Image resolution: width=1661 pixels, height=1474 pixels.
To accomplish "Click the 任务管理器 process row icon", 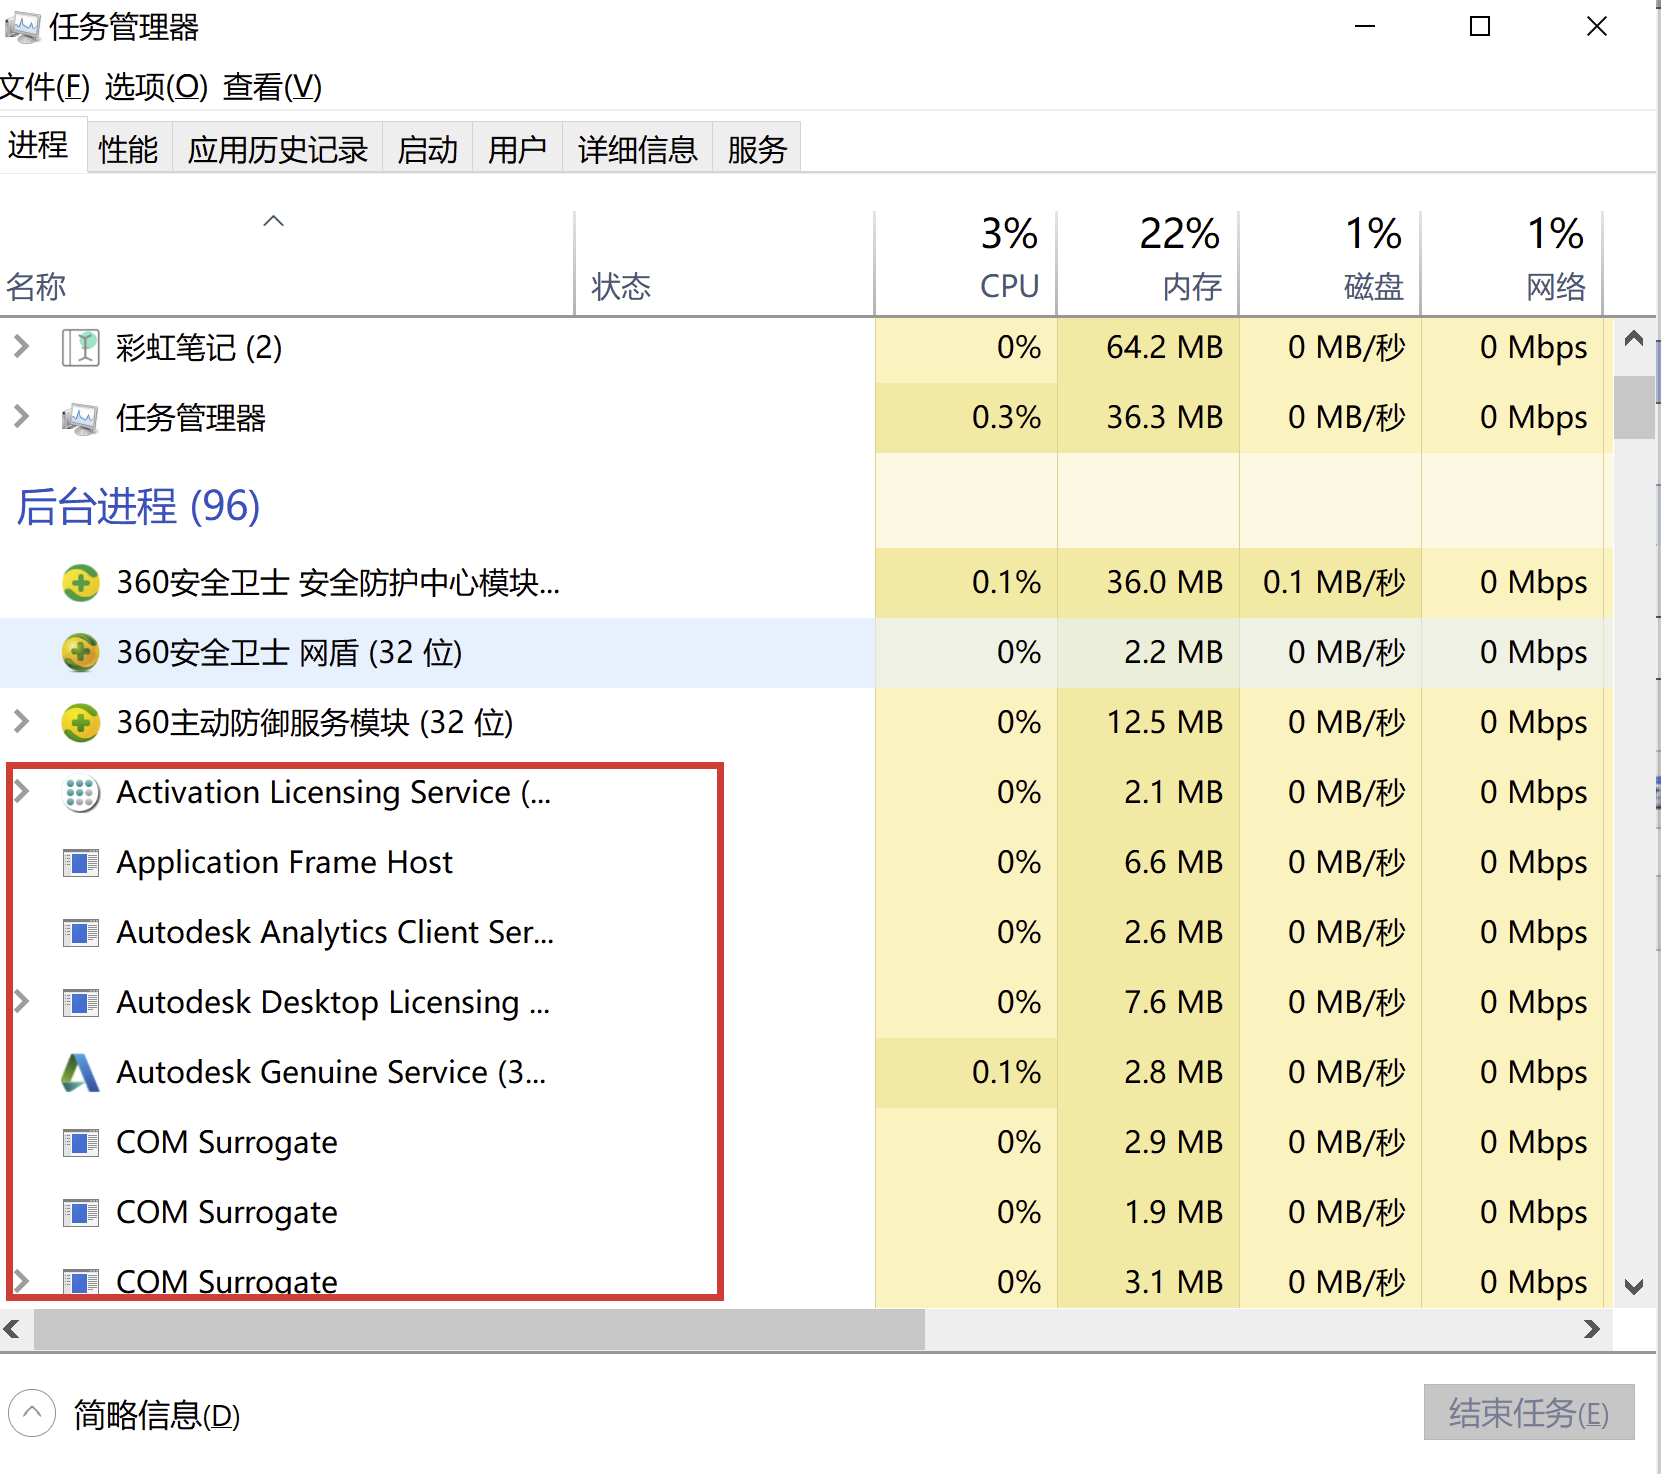I will (x=81, y=418).
